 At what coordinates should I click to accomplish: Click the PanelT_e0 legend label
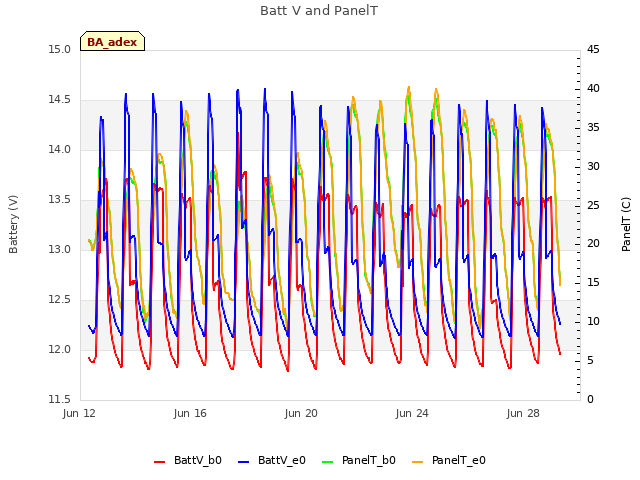[459, 460]
